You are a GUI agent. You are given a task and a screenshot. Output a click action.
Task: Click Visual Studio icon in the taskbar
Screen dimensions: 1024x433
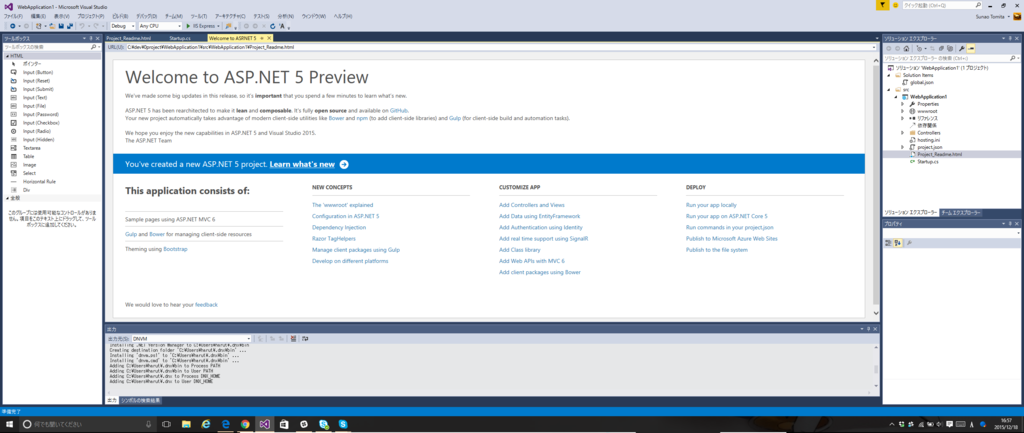pyautogui.click(x=264, y=424)
